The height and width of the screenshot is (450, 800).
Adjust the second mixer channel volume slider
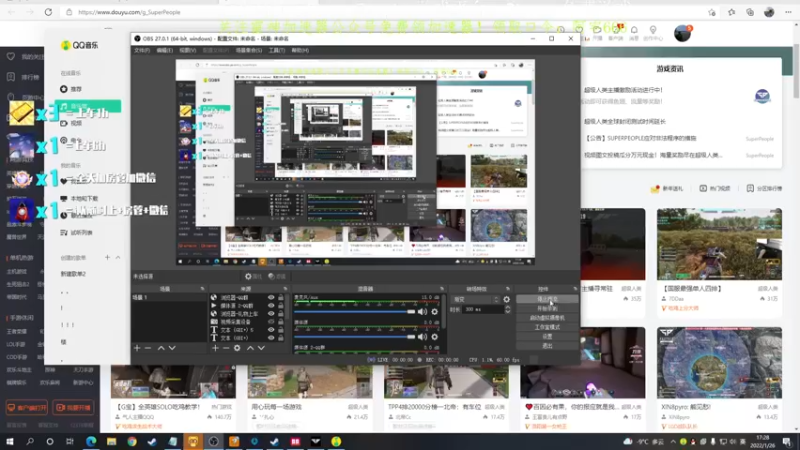point(355,337)
